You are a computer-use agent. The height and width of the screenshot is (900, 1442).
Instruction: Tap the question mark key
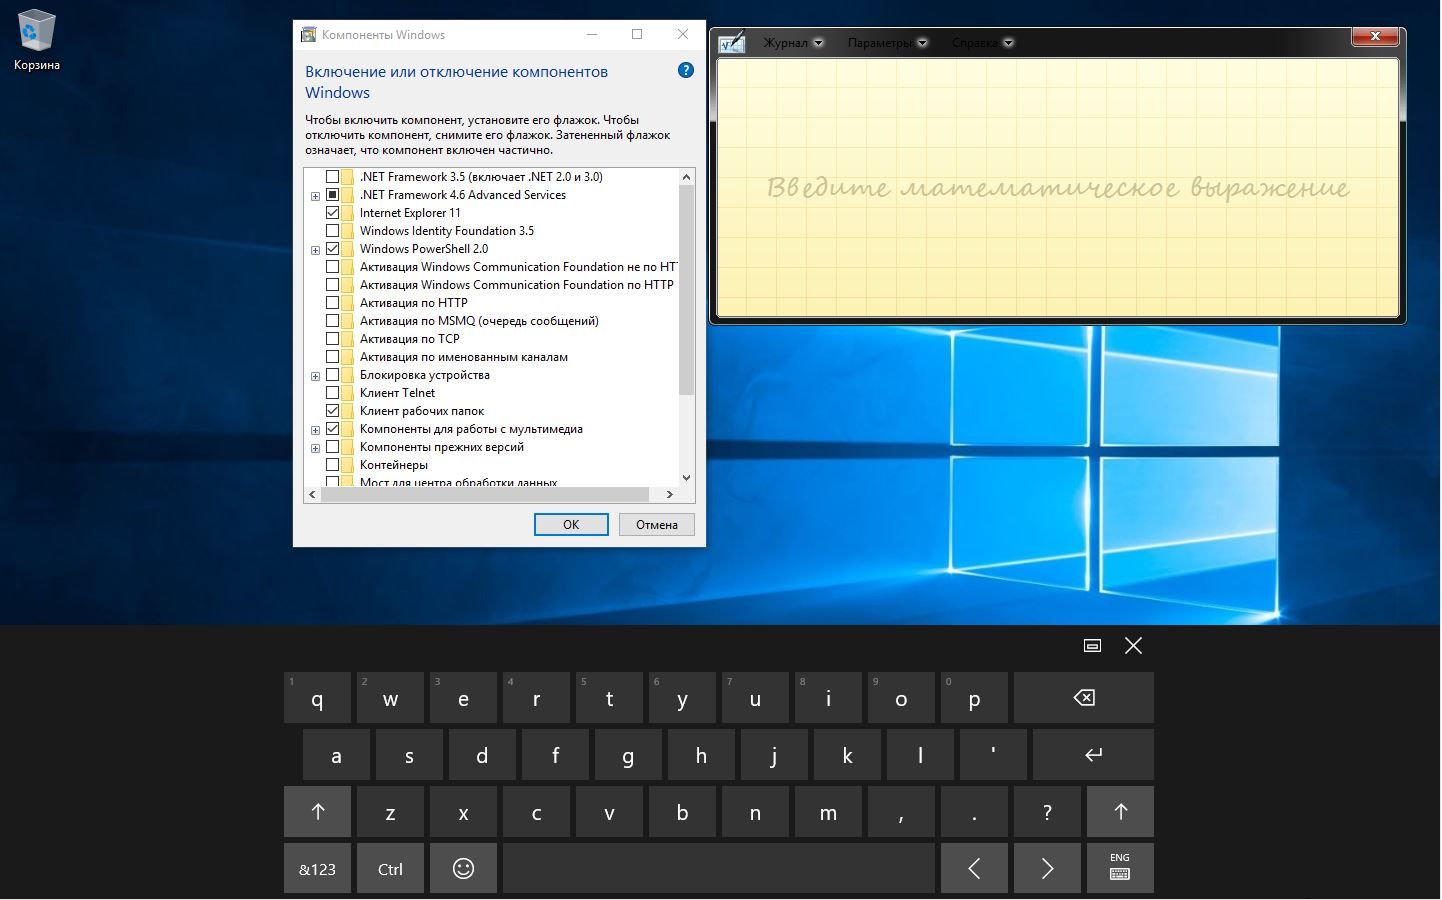point(1047,812)
